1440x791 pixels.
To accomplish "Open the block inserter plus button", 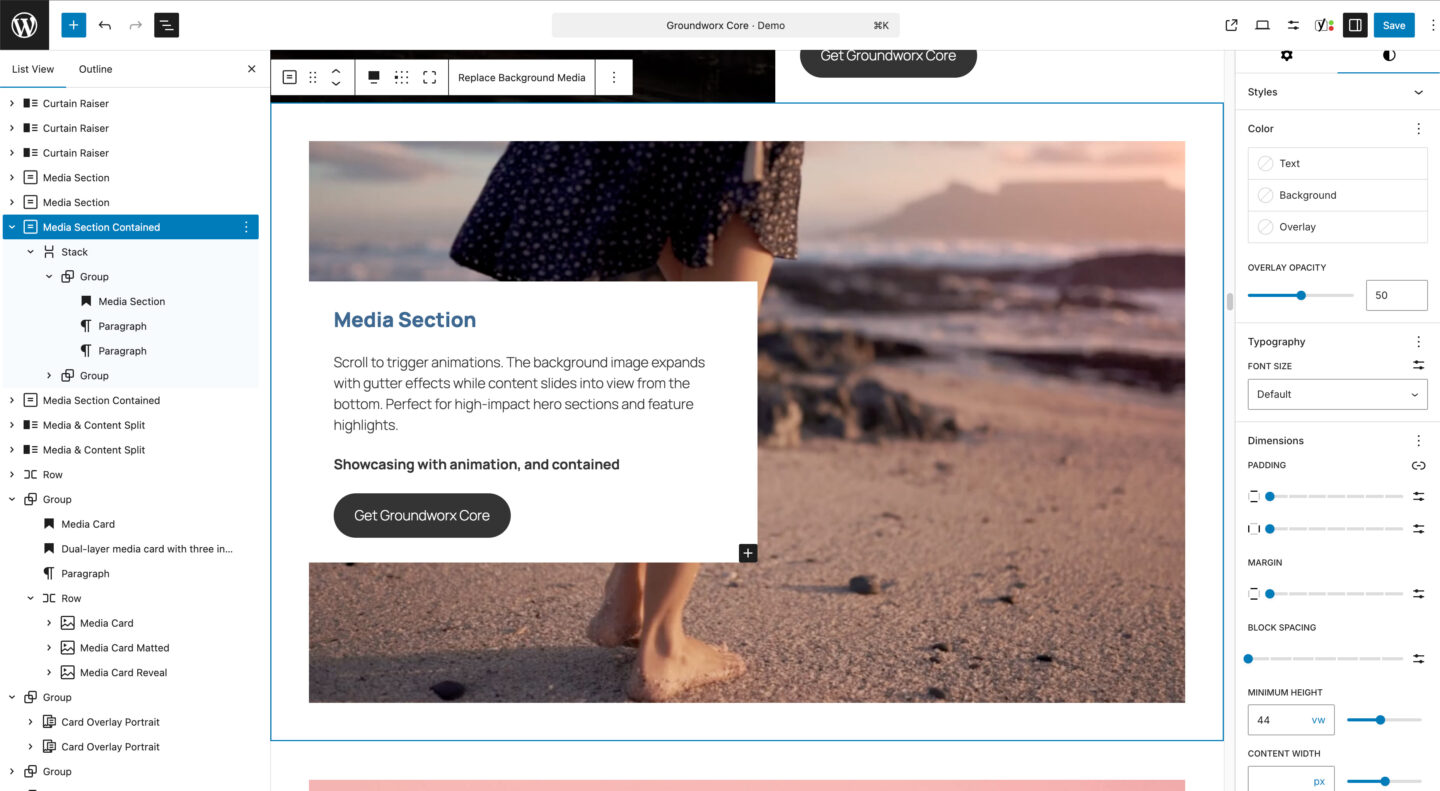I will click(73, 25).
